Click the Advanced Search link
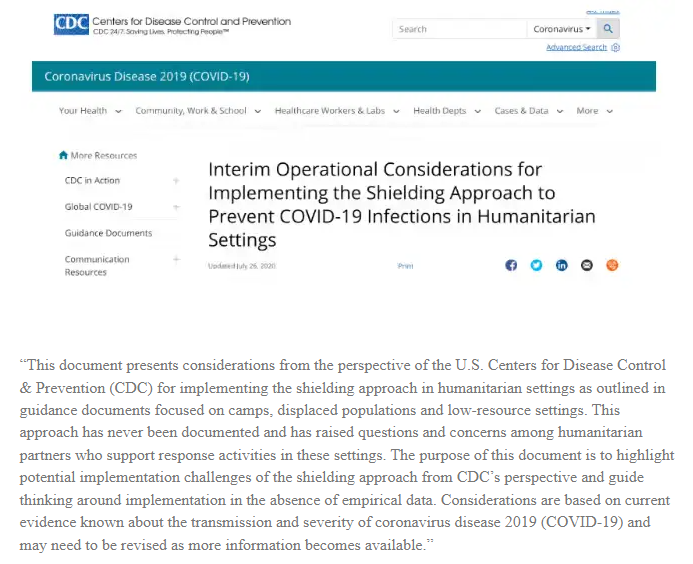 (x=576, y=47)
